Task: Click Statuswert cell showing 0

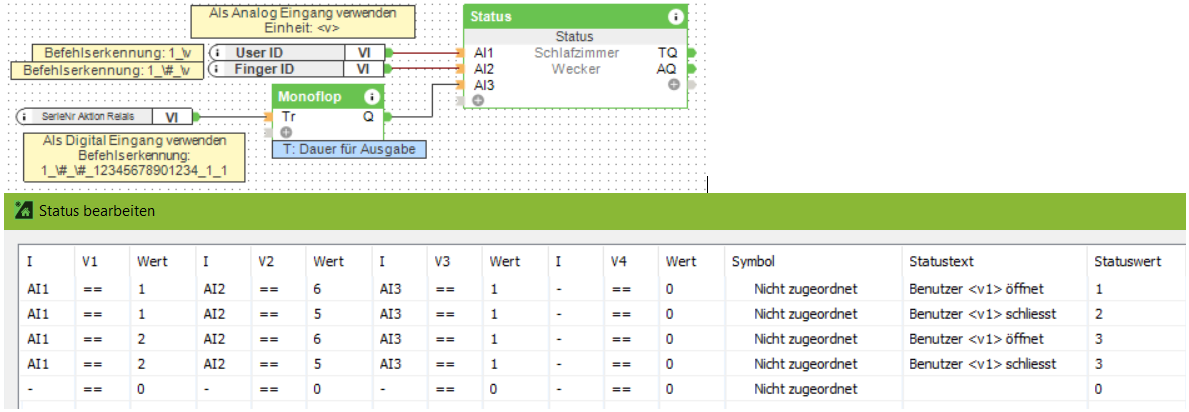Action: tap(1135, 388)
